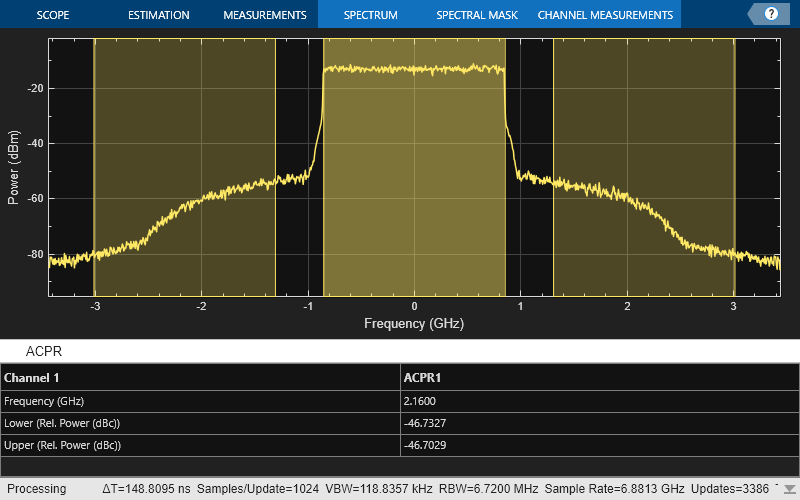The width and height of the screenshot is (800, 500).
Task: Click the ACPR panel title
Action: [44, 352]
